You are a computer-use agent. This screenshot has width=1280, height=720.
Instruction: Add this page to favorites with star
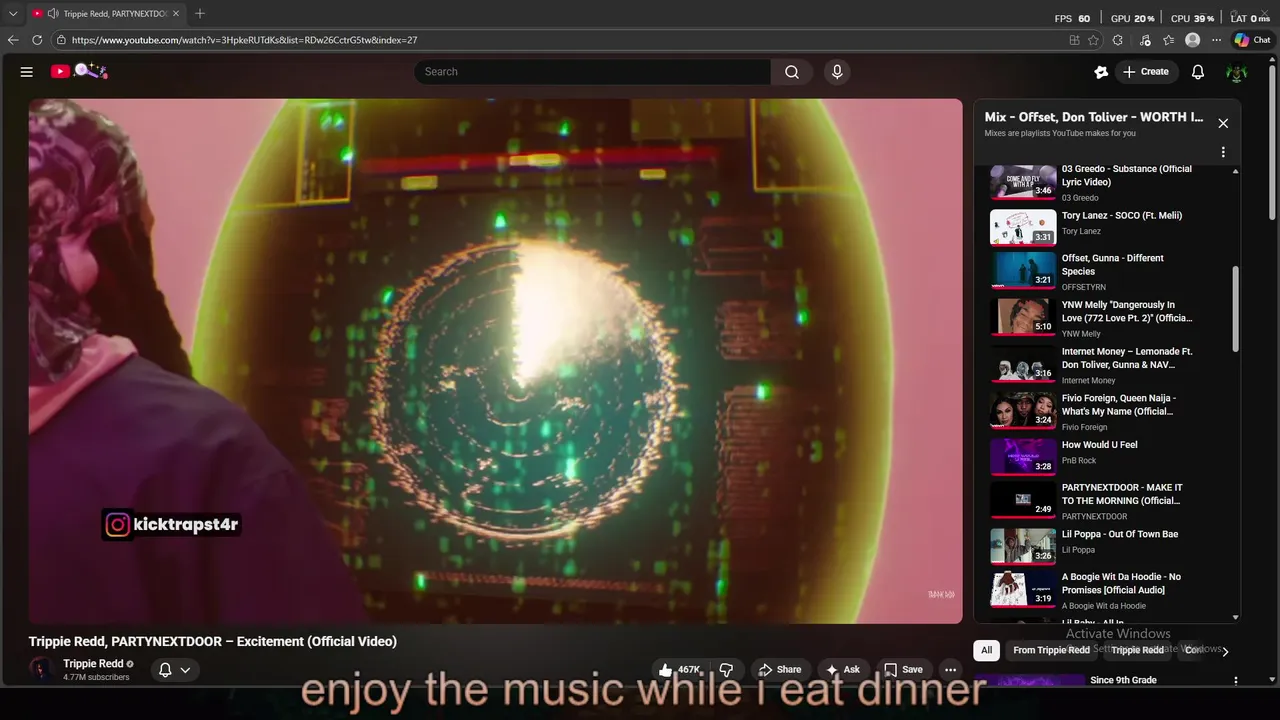point(1093,40)
